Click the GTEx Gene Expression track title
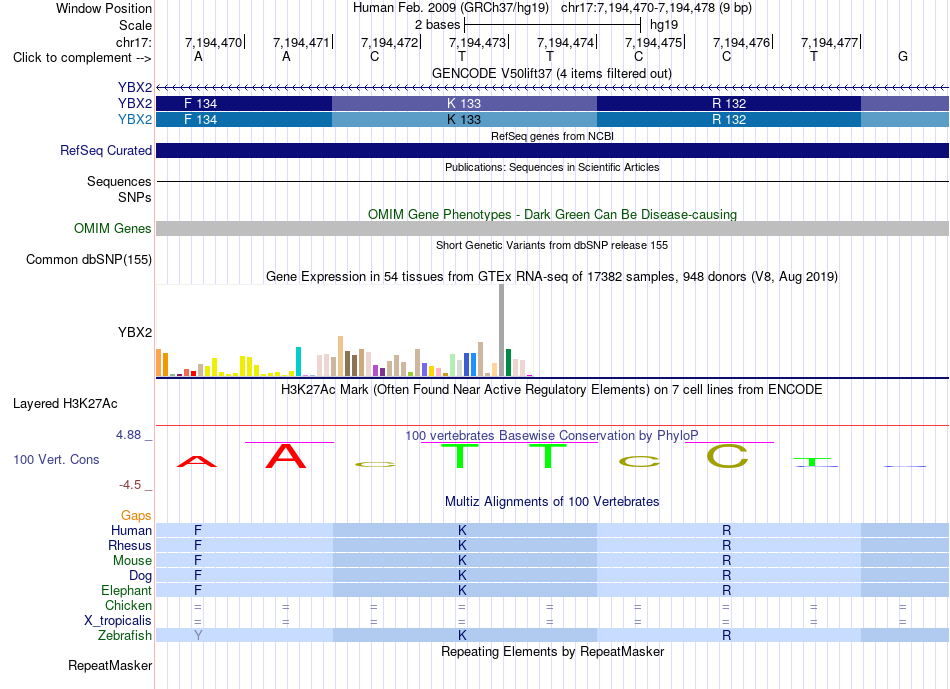 [552, 276]
